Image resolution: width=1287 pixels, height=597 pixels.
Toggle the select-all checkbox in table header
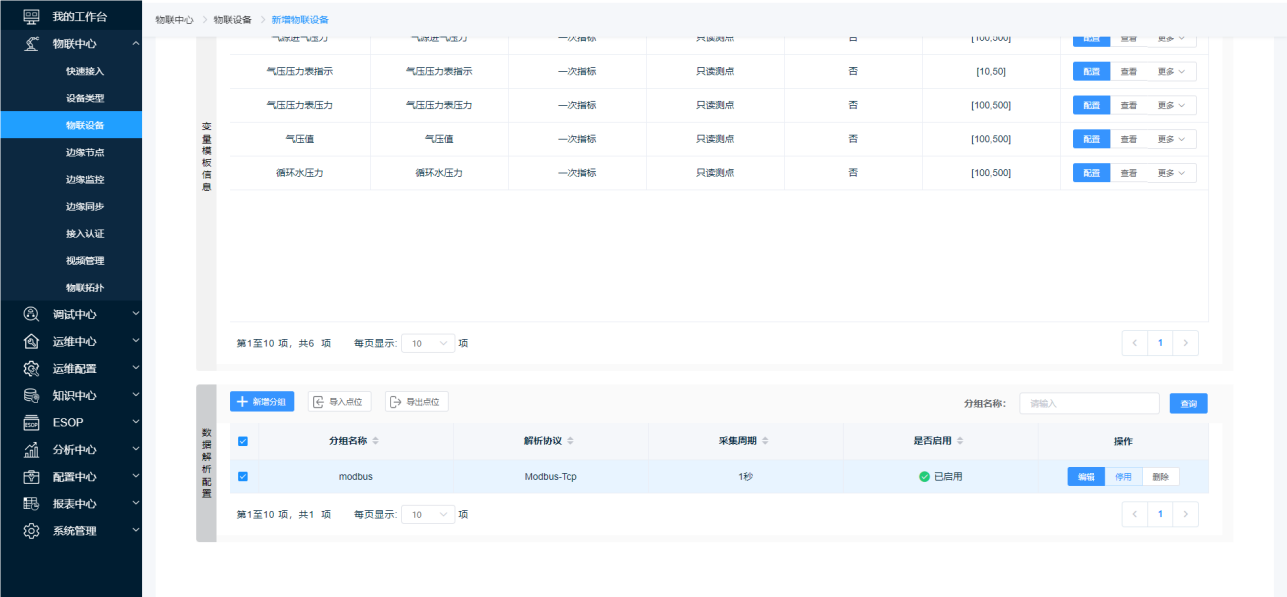pos(242,441)
